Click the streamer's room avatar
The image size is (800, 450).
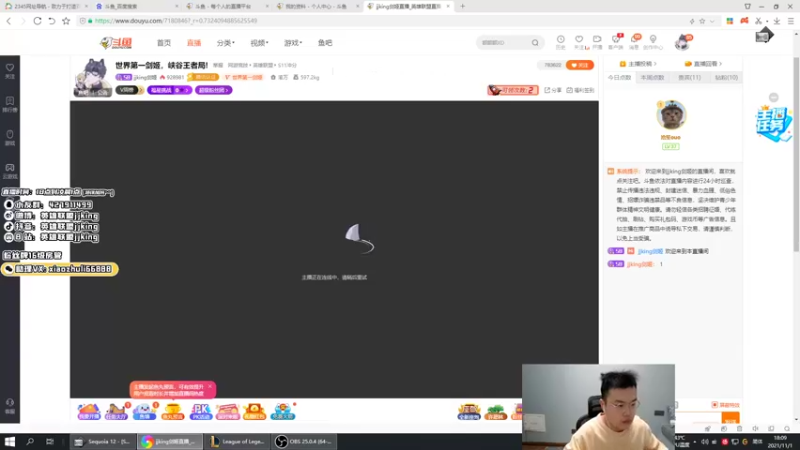point(92,78)
